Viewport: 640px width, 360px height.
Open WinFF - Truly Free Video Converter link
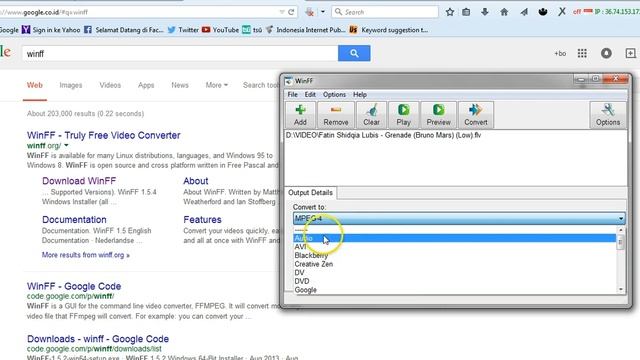[x=104, y=136]
